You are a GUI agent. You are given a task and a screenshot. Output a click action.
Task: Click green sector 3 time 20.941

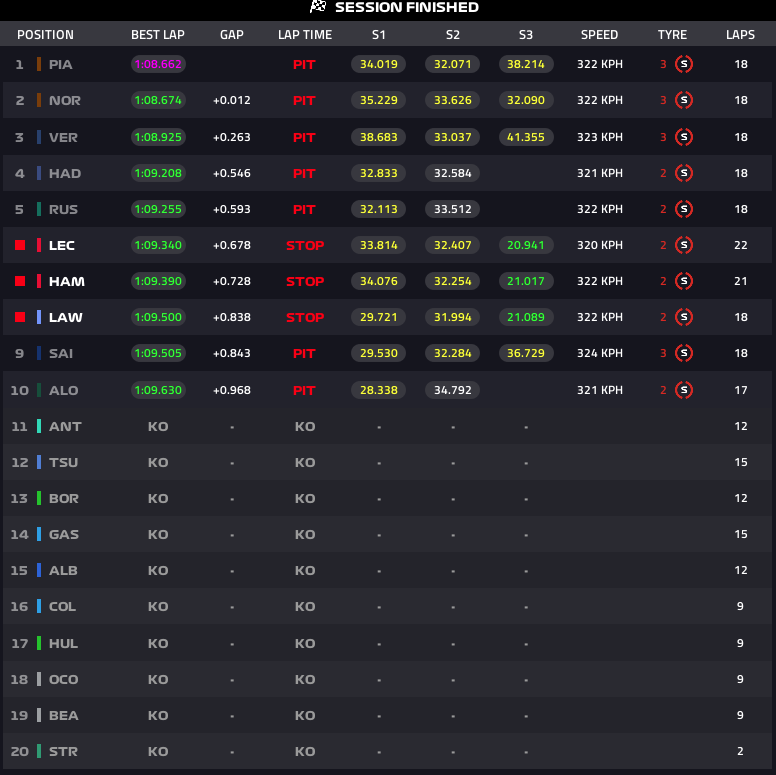click(526, 245)
